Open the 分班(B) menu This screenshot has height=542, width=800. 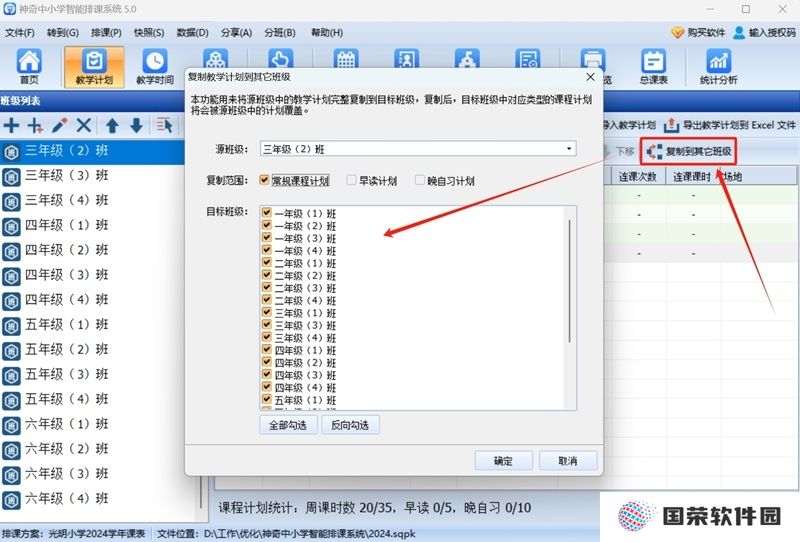coord(280,33)
